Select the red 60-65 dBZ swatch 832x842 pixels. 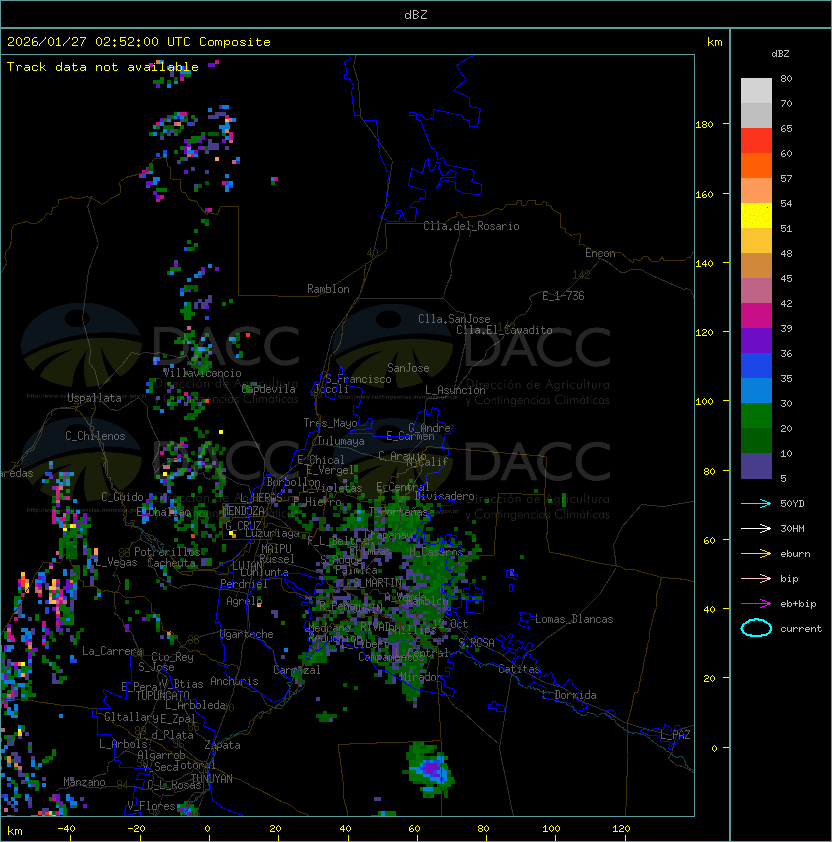(x=756, y=140)
